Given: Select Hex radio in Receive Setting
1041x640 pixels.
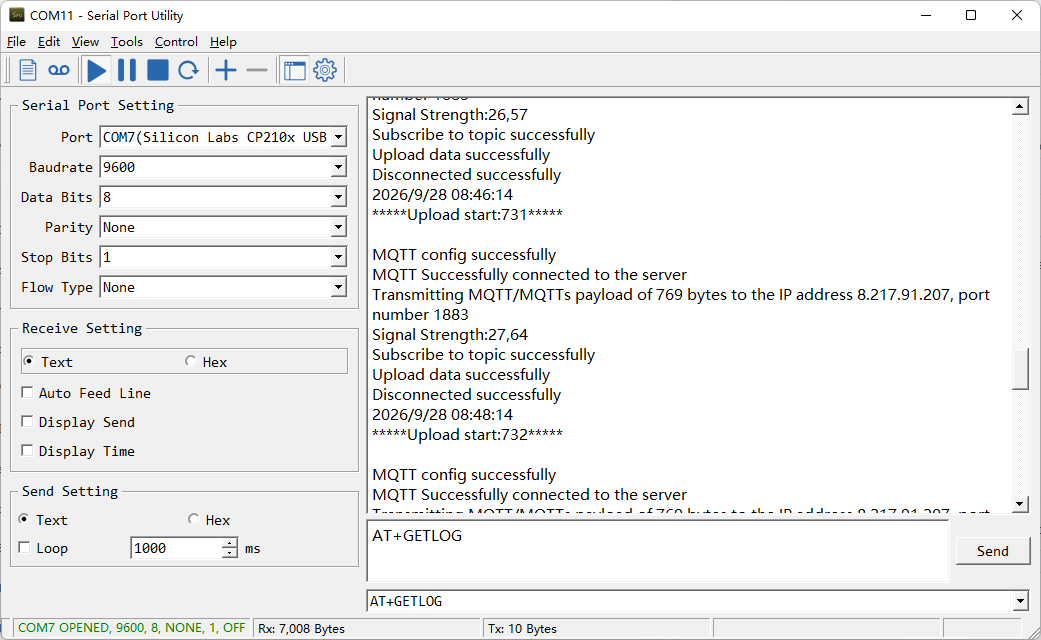Looking at the screenshot, I should click(x=191, y=361).
